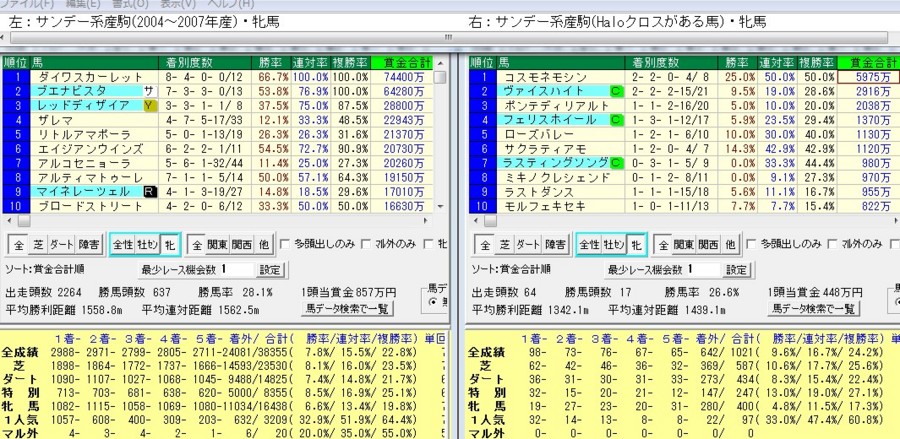
Task: Select the ザレマ row
Action: [x=218, y=120]
